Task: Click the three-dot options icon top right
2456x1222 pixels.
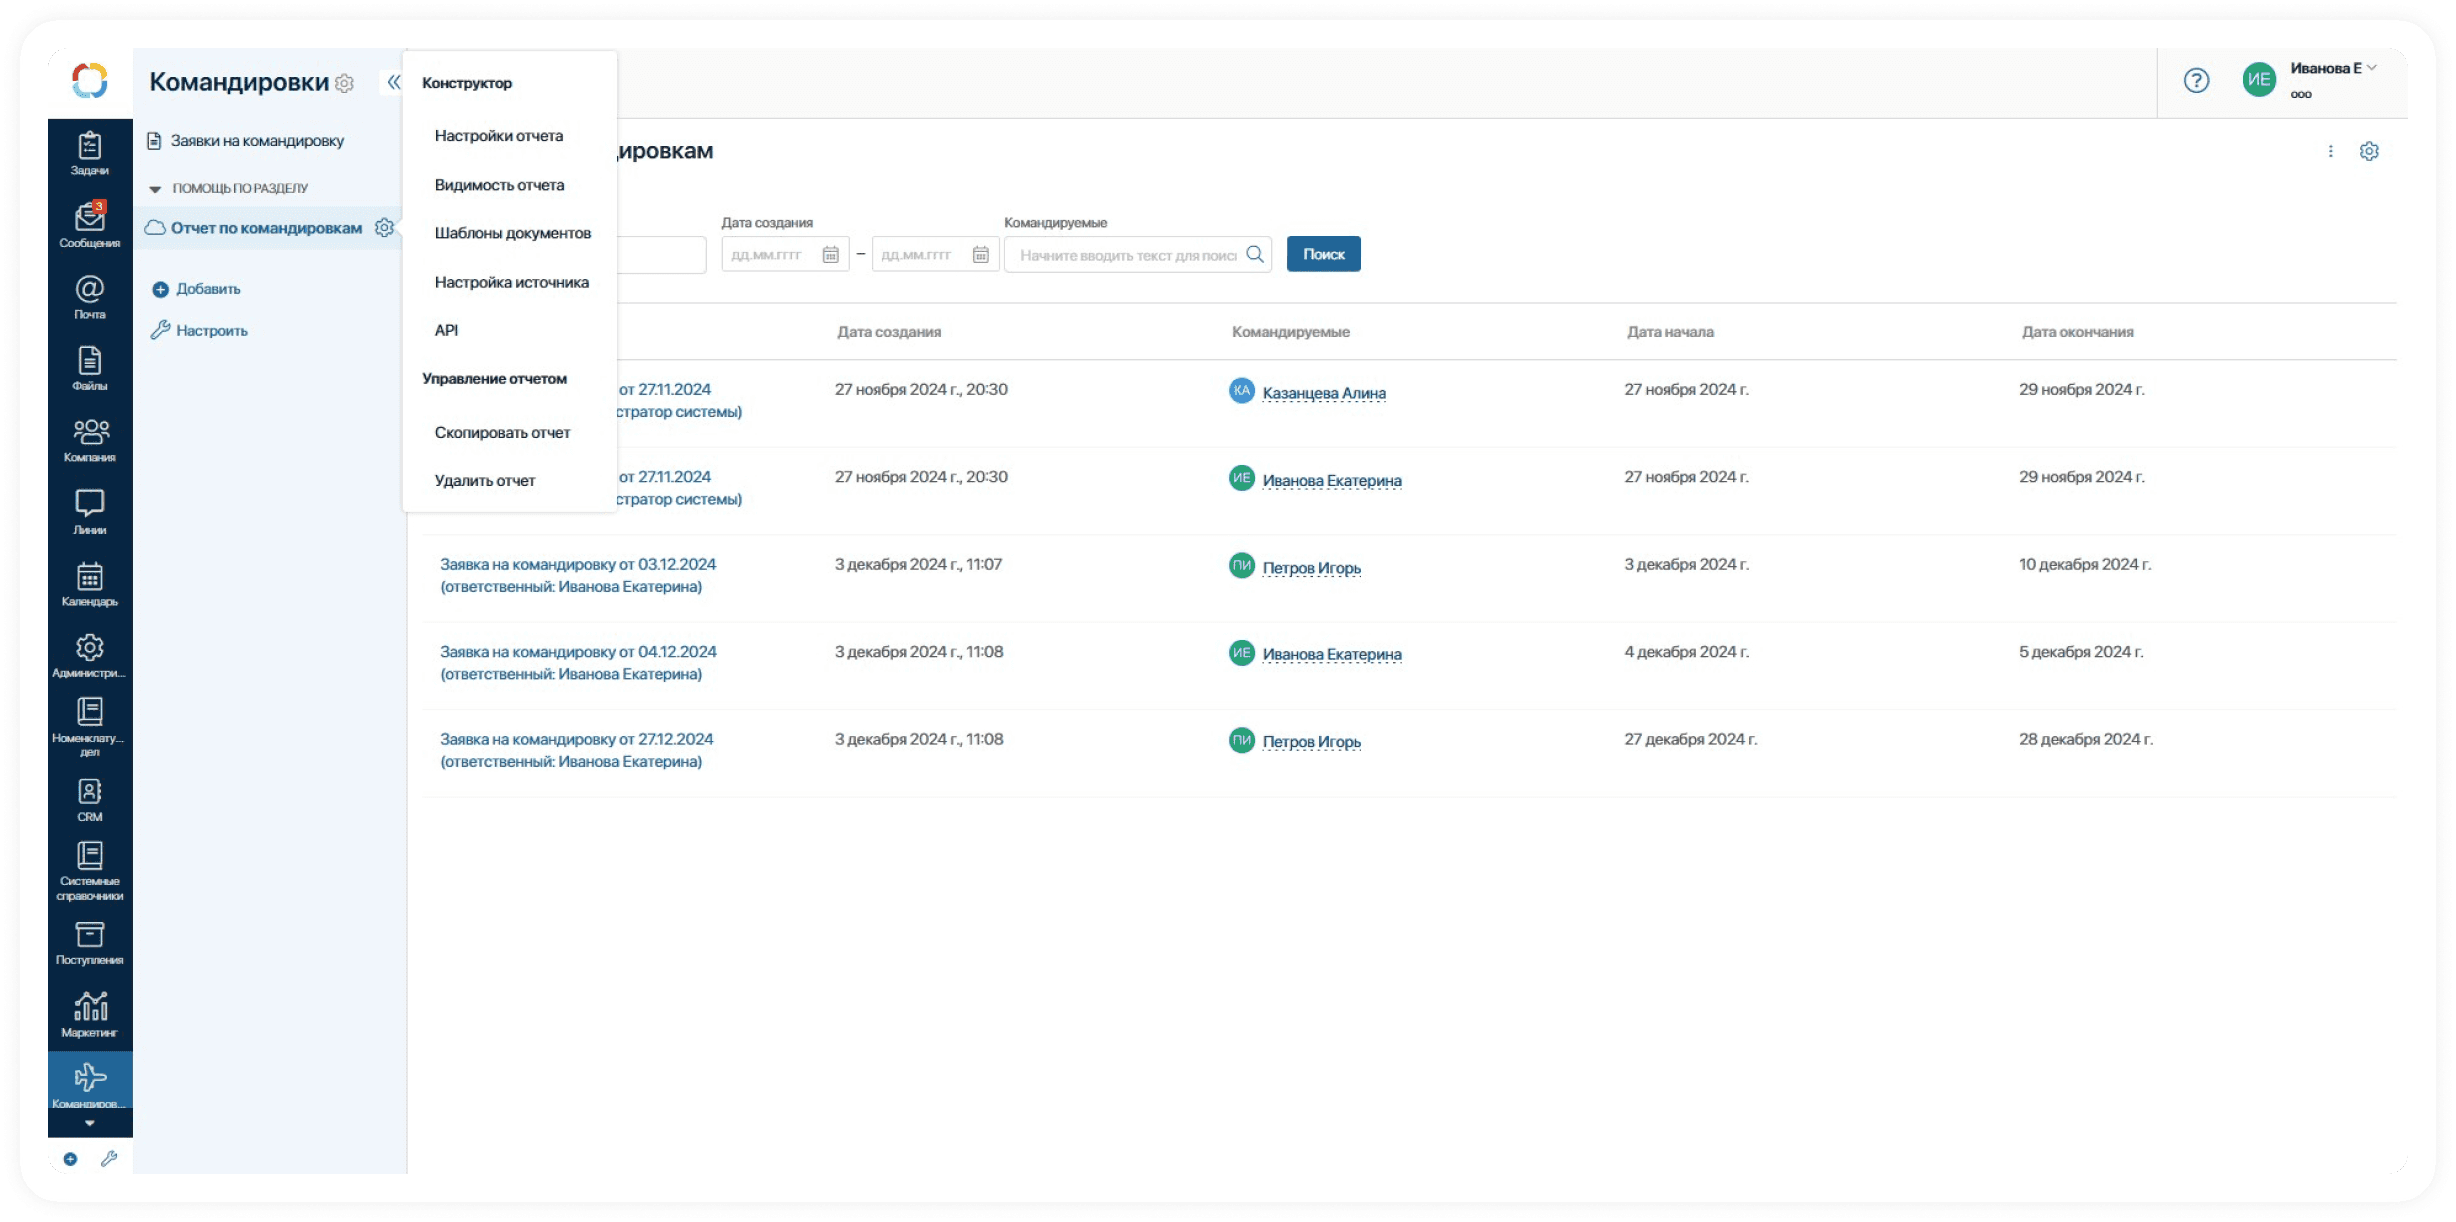Action: pos(2331,151)
